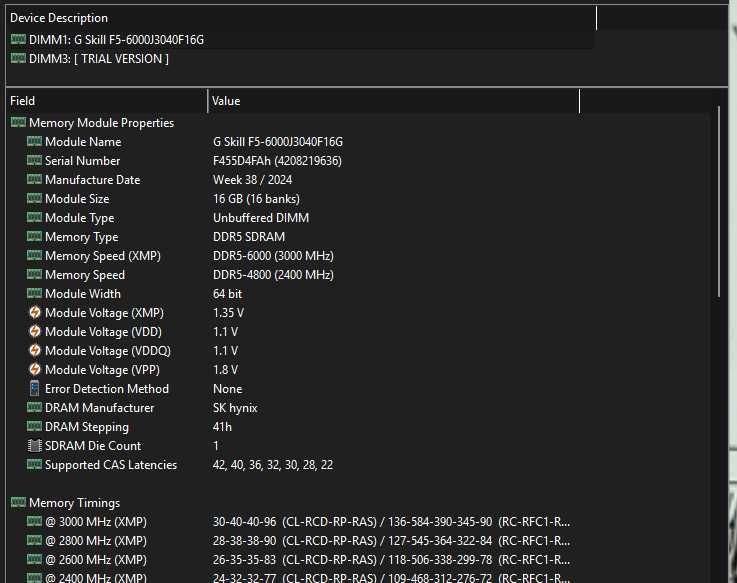Image resolution: width=737 pixels, height=583 pixels.
Task: Click the Module Voltage (XMP) lightning icon
Action: click(35, 312)
